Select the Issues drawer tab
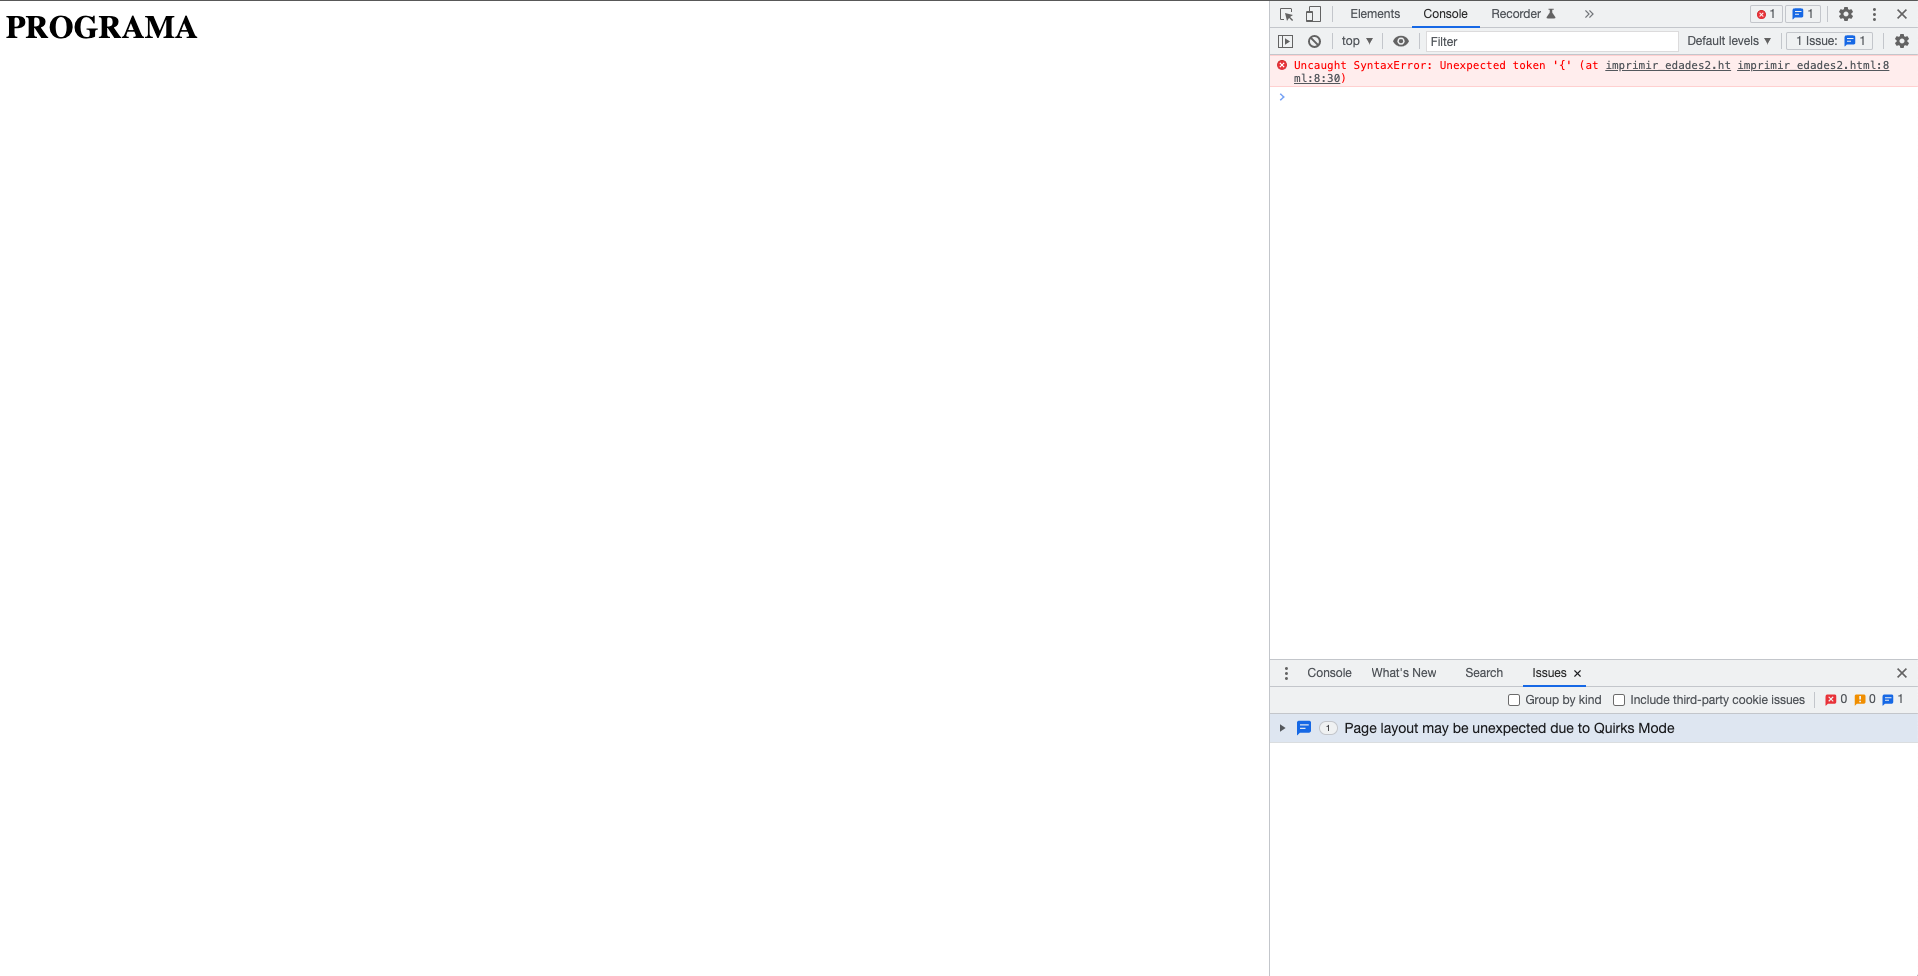This screenshot has height=976, width=1918. point(1549,673)
